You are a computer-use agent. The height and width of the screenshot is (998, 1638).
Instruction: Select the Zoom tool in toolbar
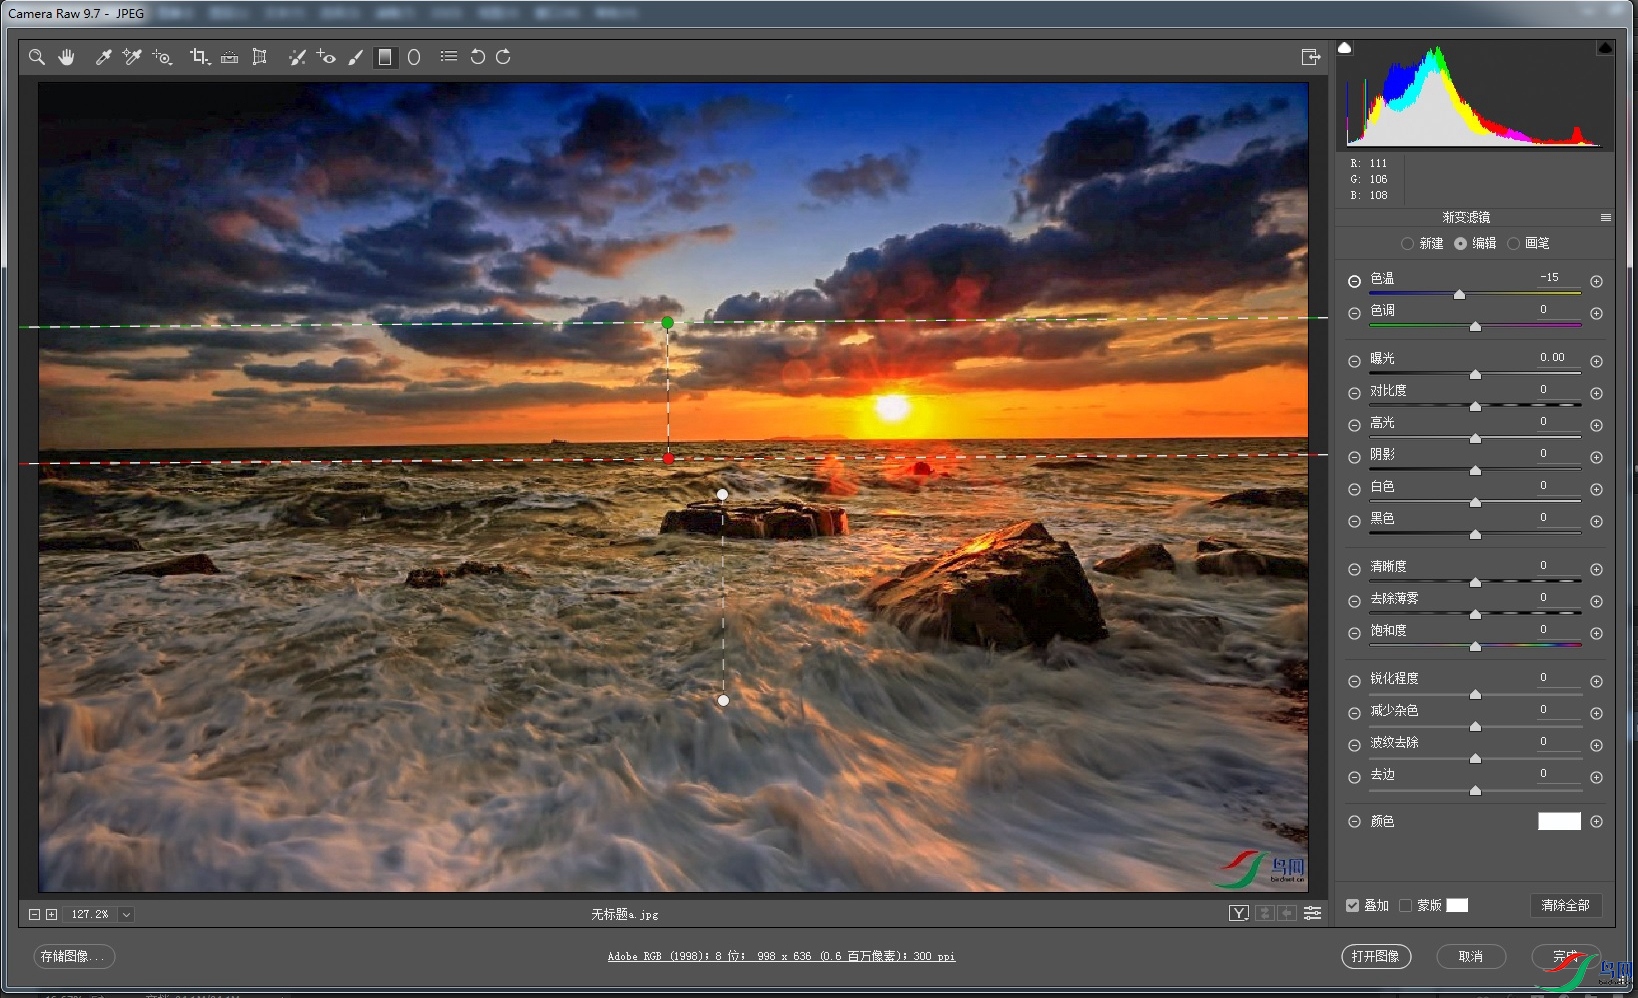37,57
